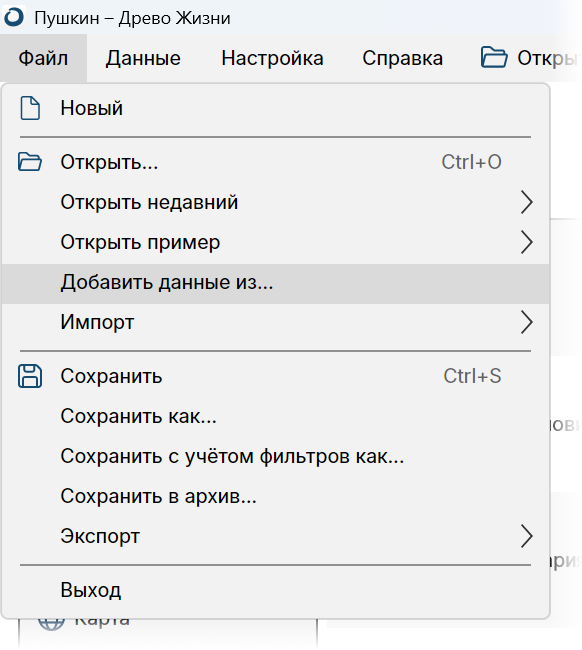Click the Древо Жизни app logo icon

coord(14,17)
